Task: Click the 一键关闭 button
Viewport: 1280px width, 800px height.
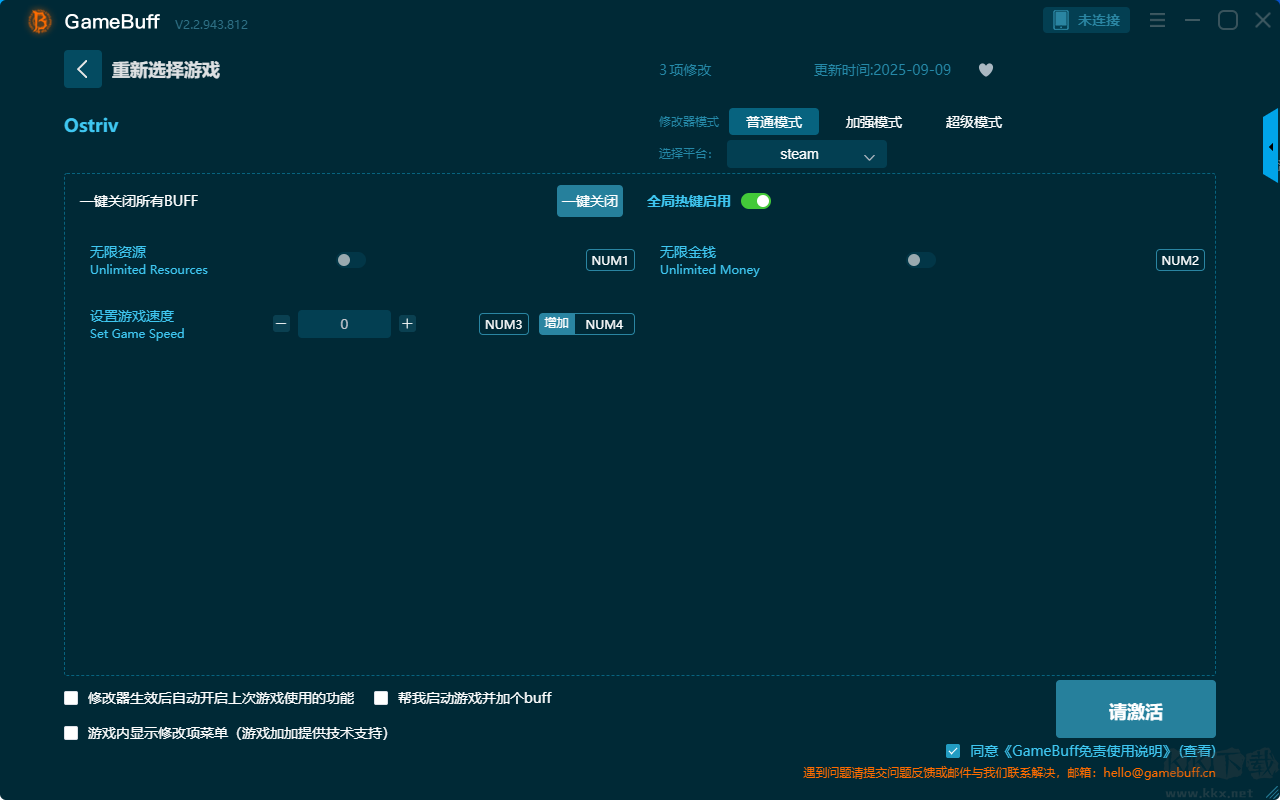Action: click(x=590, y=201)
